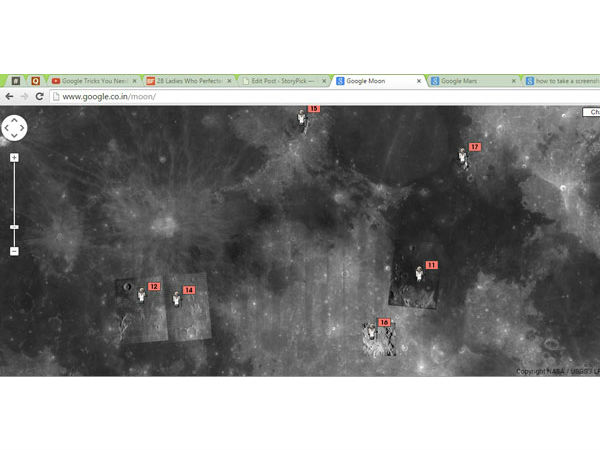The height and width of the screenshot is (450, 600).
Task: Switch to the 28 Ladies Who Perfected tab
Action: 186,80
